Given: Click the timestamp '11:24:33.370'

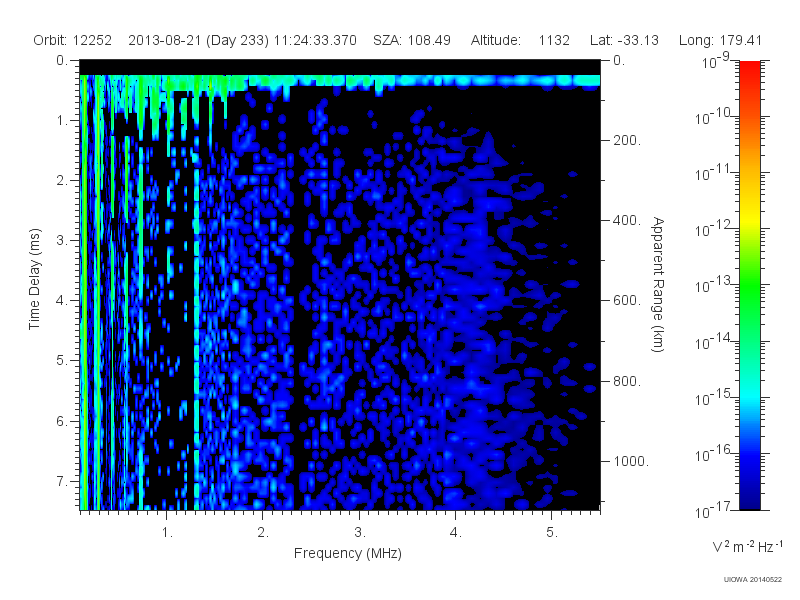Looking at the screenshot, I should point(315,40).
